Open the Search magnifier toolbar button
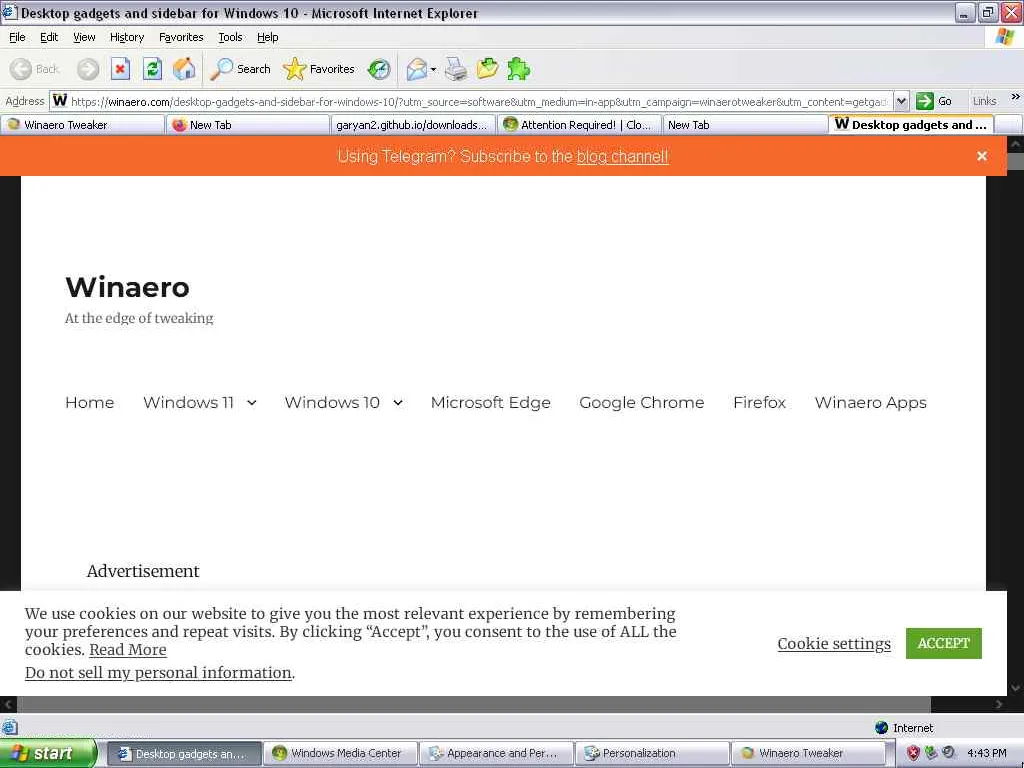 point(240,69)
